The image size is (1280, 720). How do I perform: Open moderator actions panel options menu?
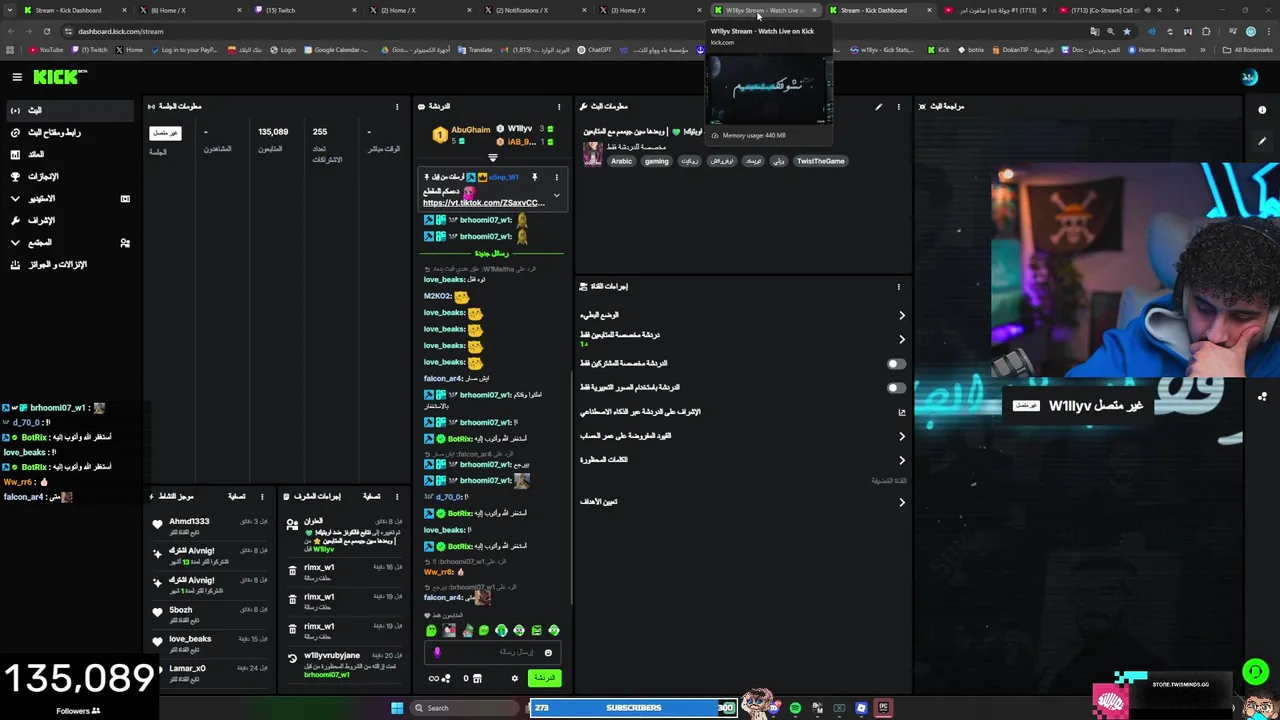(x=397, y=496)
